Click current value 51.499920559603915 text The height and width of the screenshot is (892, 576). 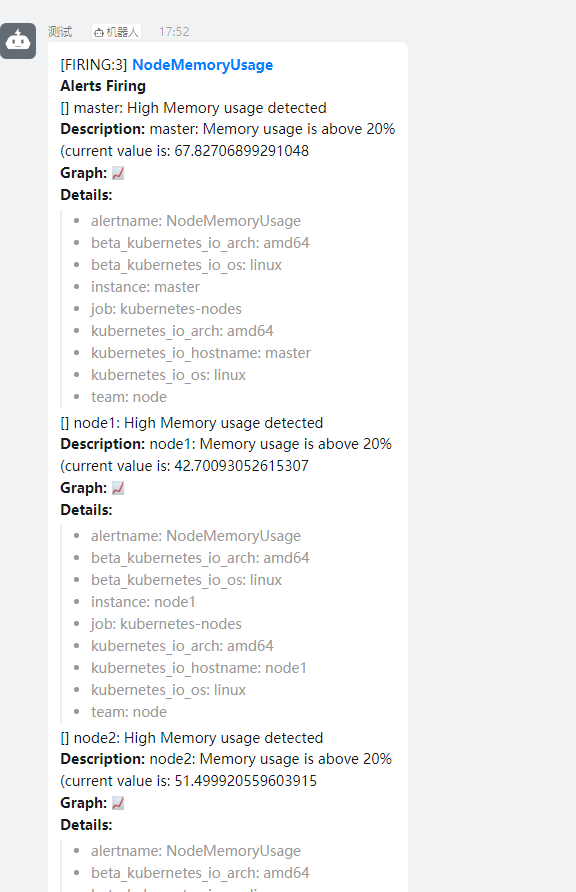pyautogui.click(x=189, y=782)
